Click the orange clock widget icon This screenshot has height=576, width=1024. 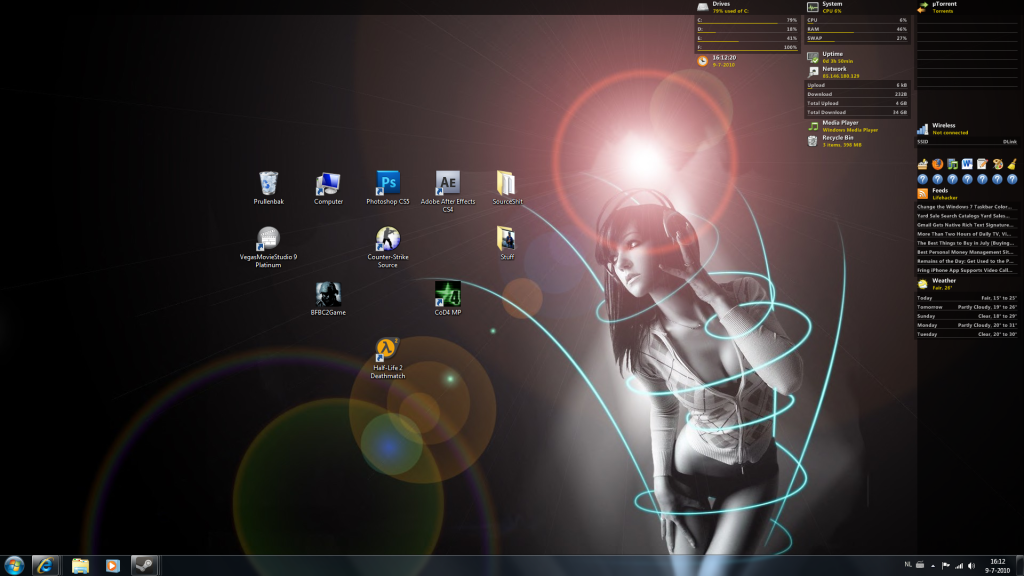click(703, 61)
